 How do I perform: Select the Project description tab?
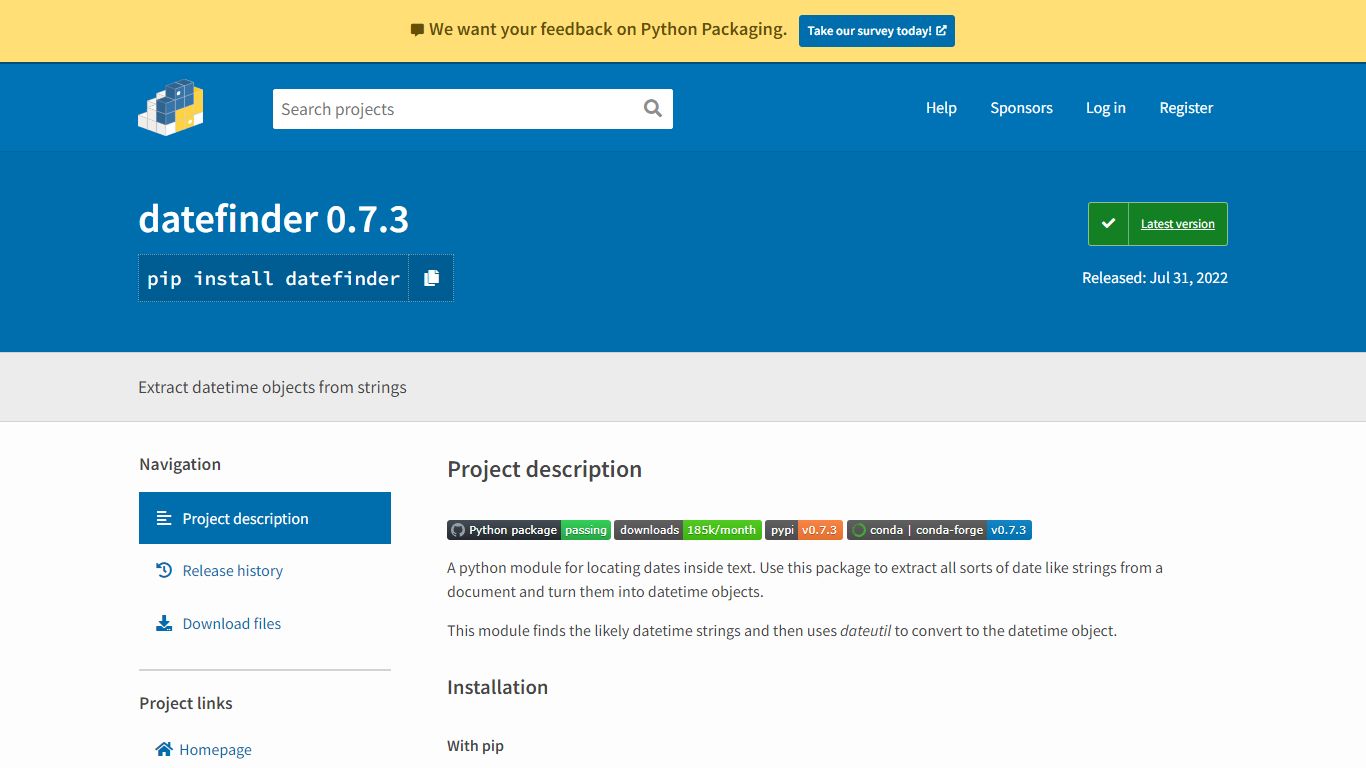(x=265, y=518)
